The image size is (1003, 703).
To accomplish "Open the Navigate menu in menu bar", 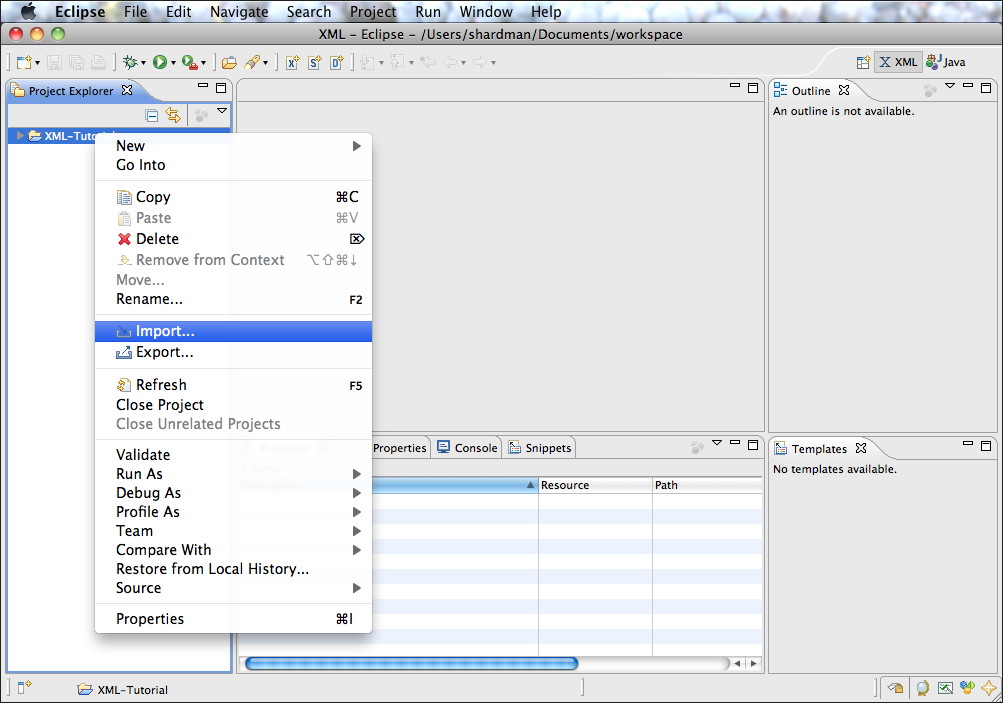I will click(x=239, y=12).
